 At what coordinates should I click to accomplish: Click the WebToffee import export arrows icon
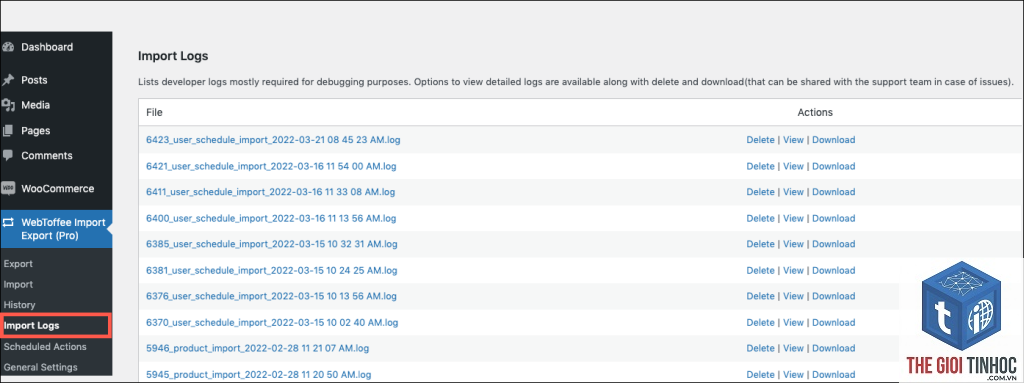(x=8, y=222)
